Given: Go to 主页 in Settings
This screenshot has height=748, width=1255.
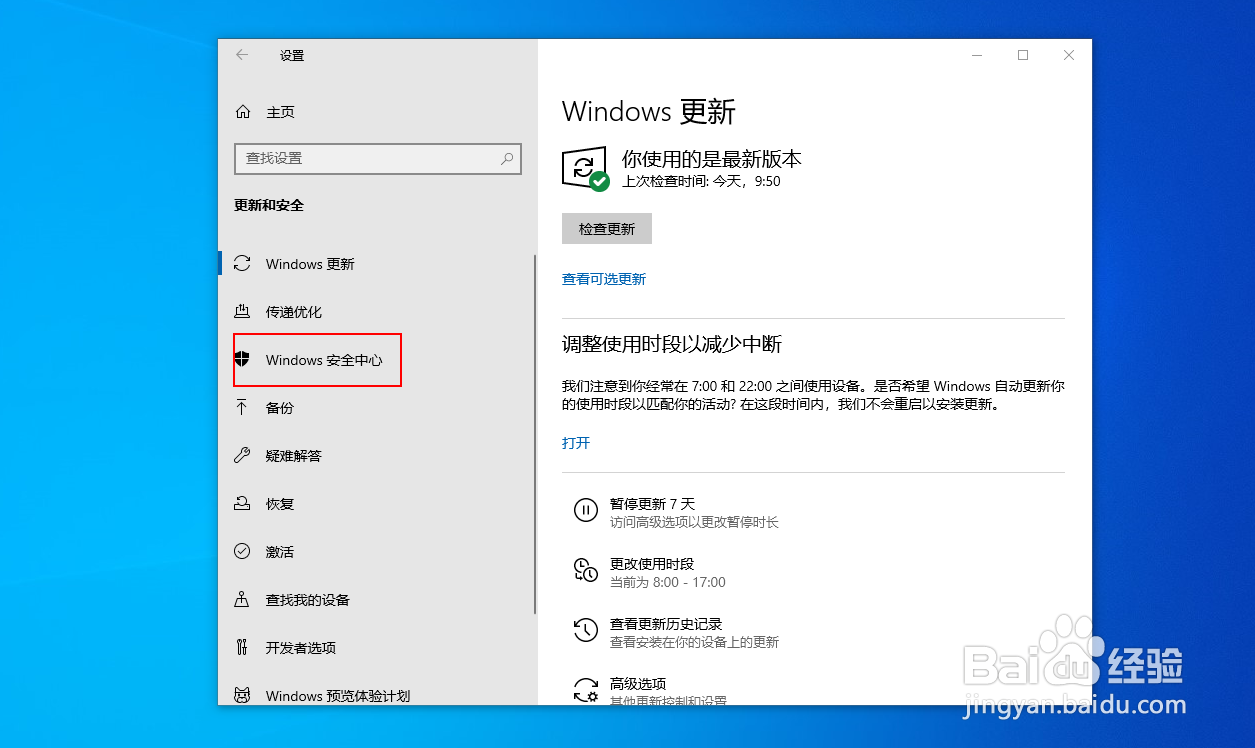Looking at the screenshot, I should (x=280, y=112).
